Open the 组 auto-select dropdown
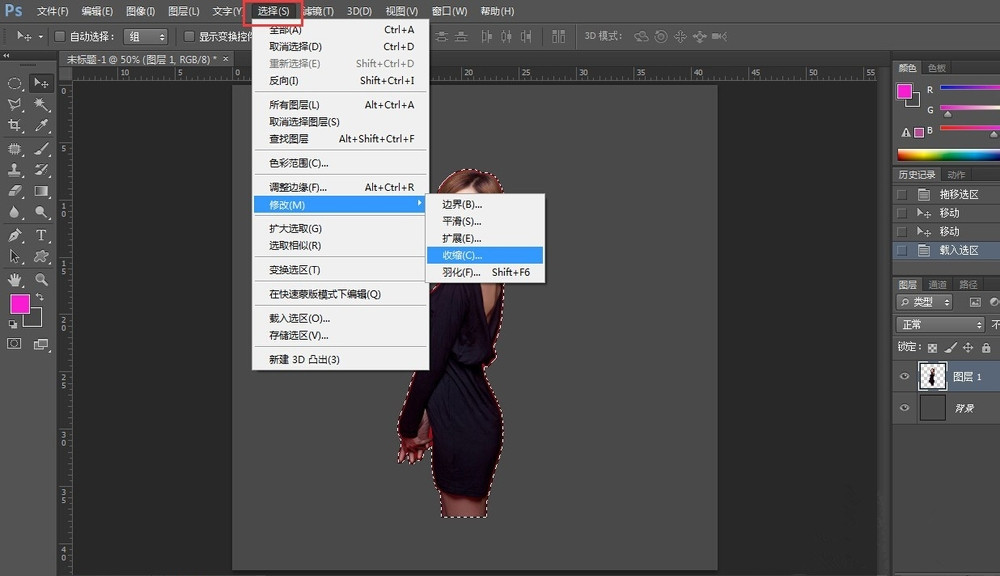1000x576 pixels. coord(146,37)
